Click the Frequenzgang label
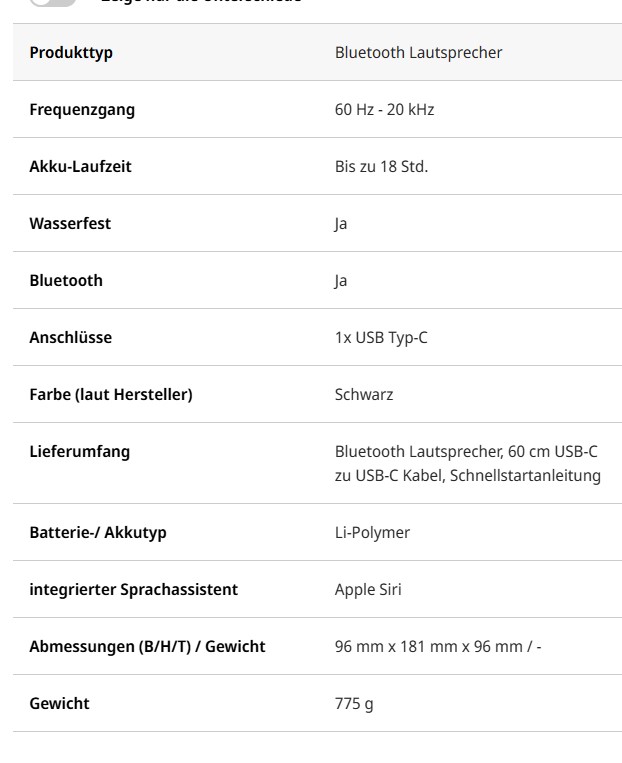 click(x=82, y=110)
